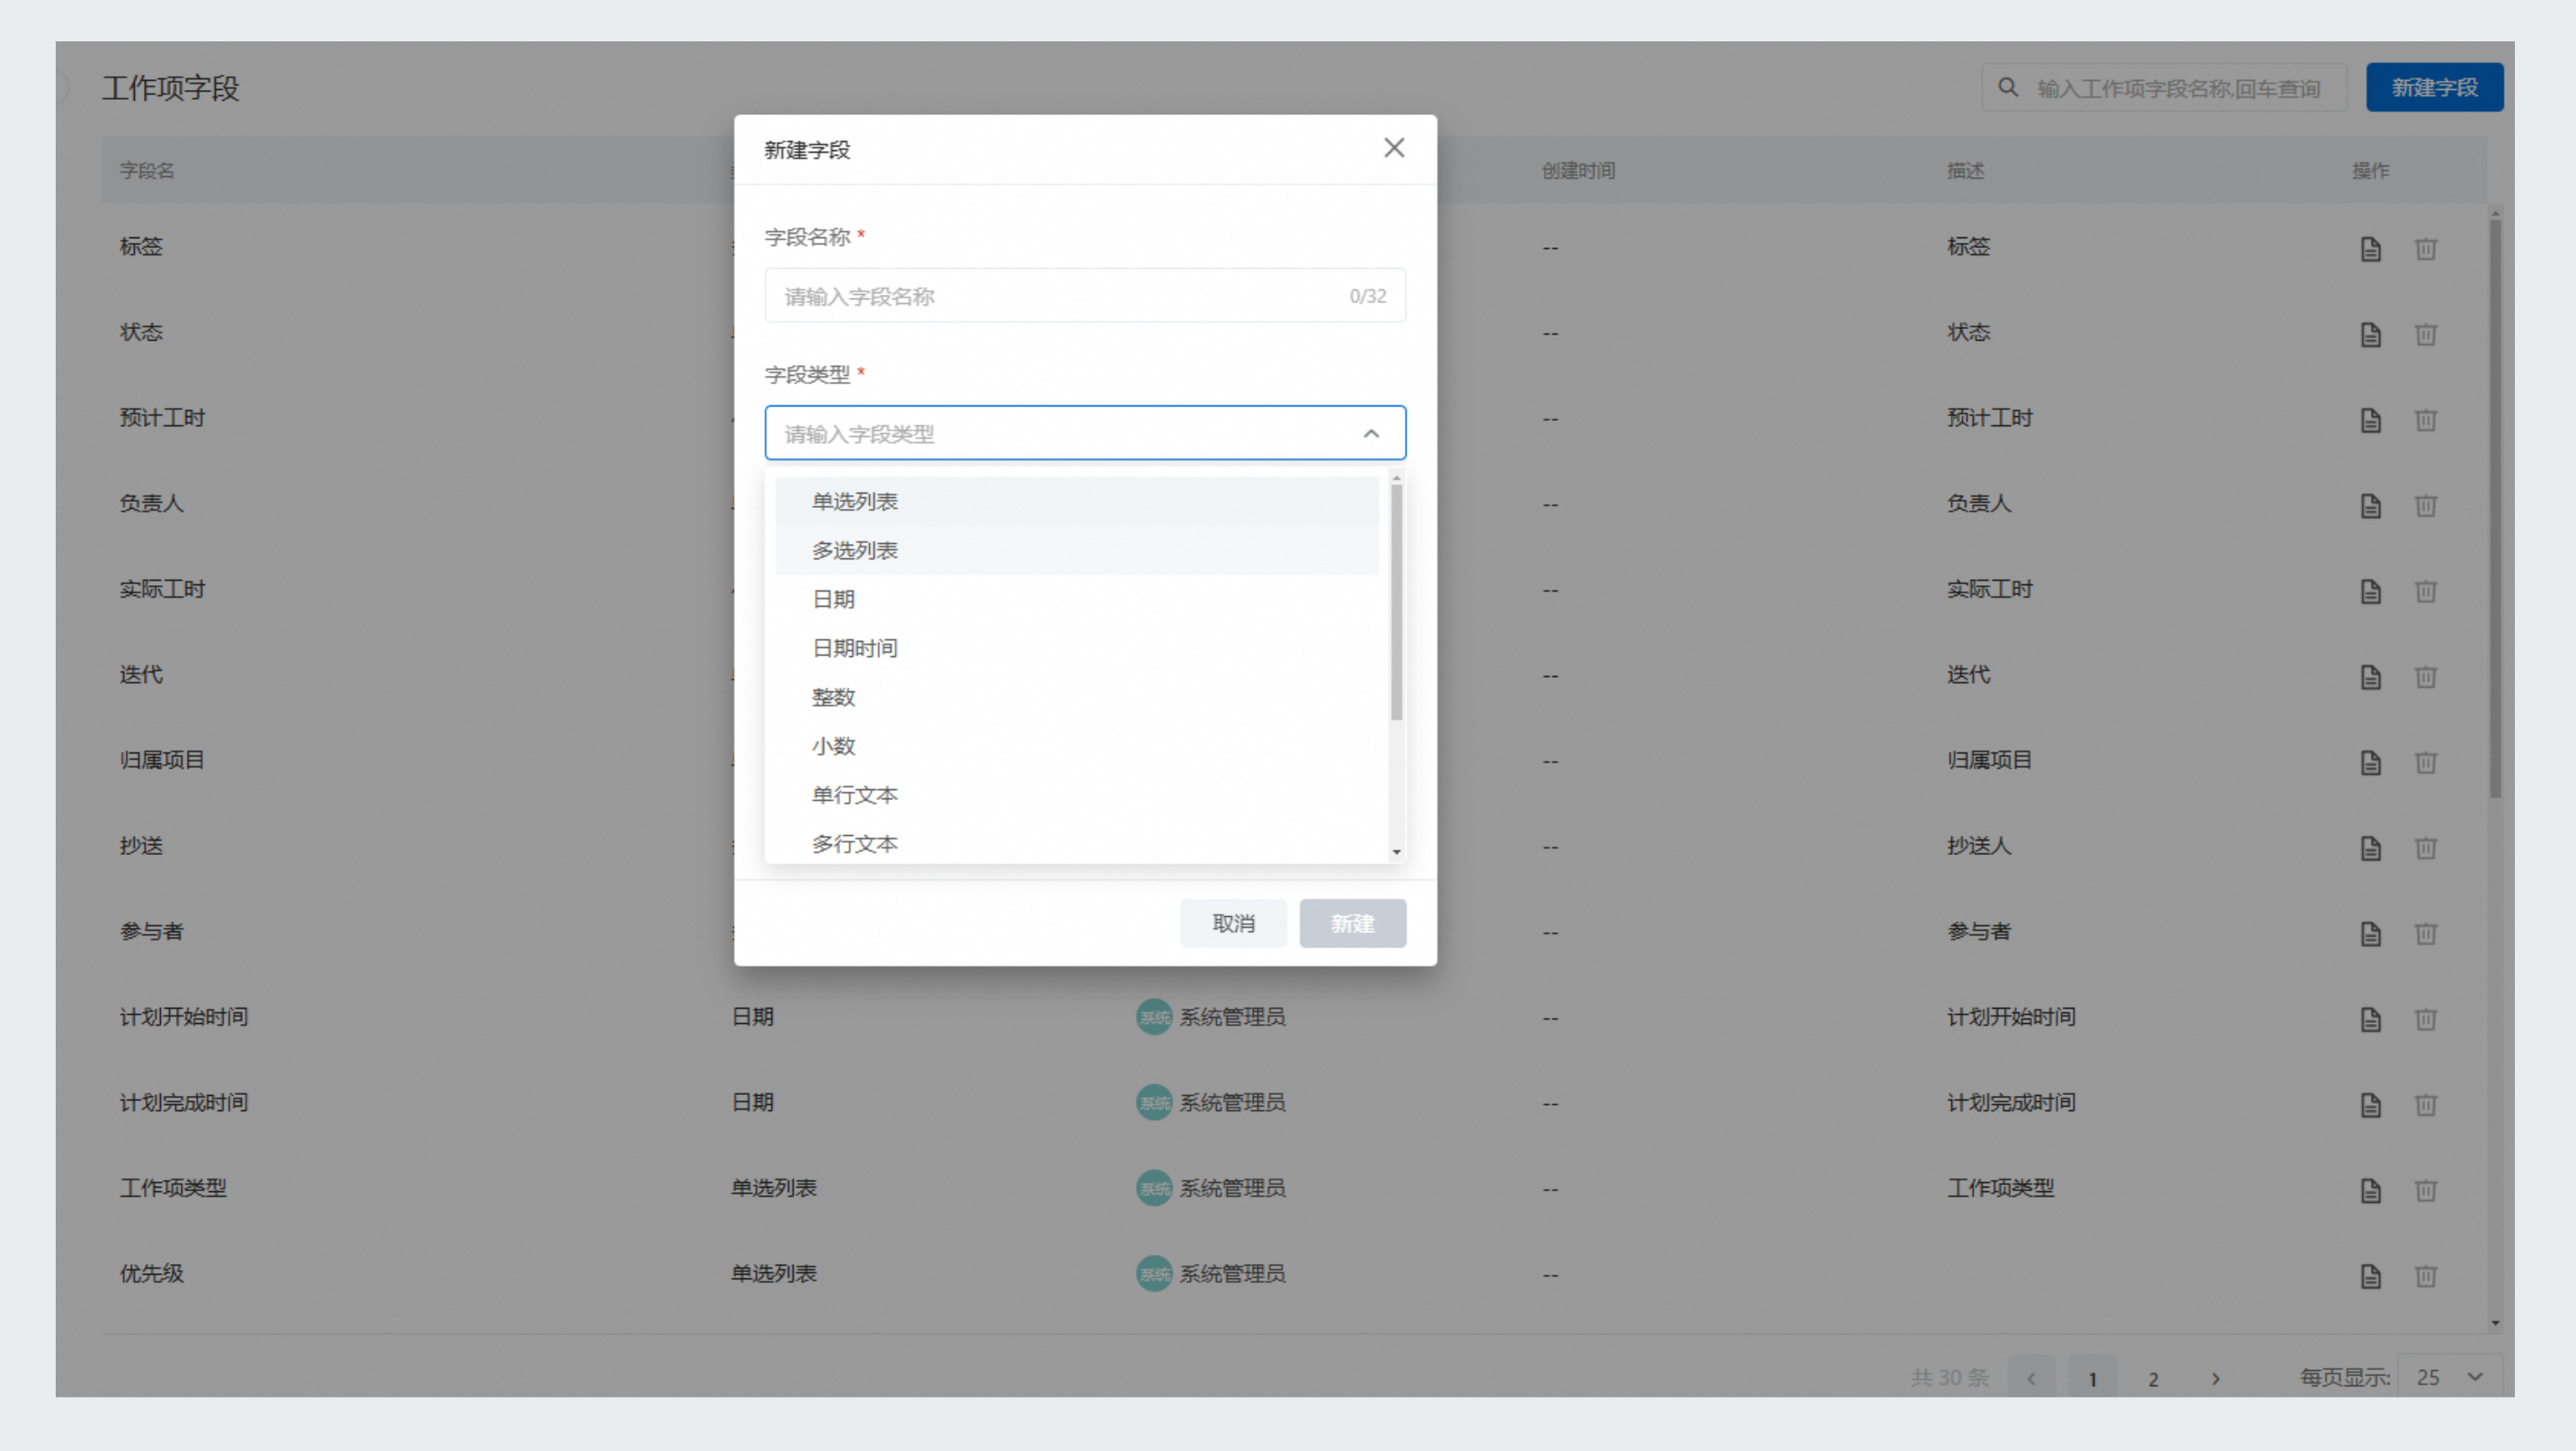Open the document icon for 迭代 row

coord(2370,677)
